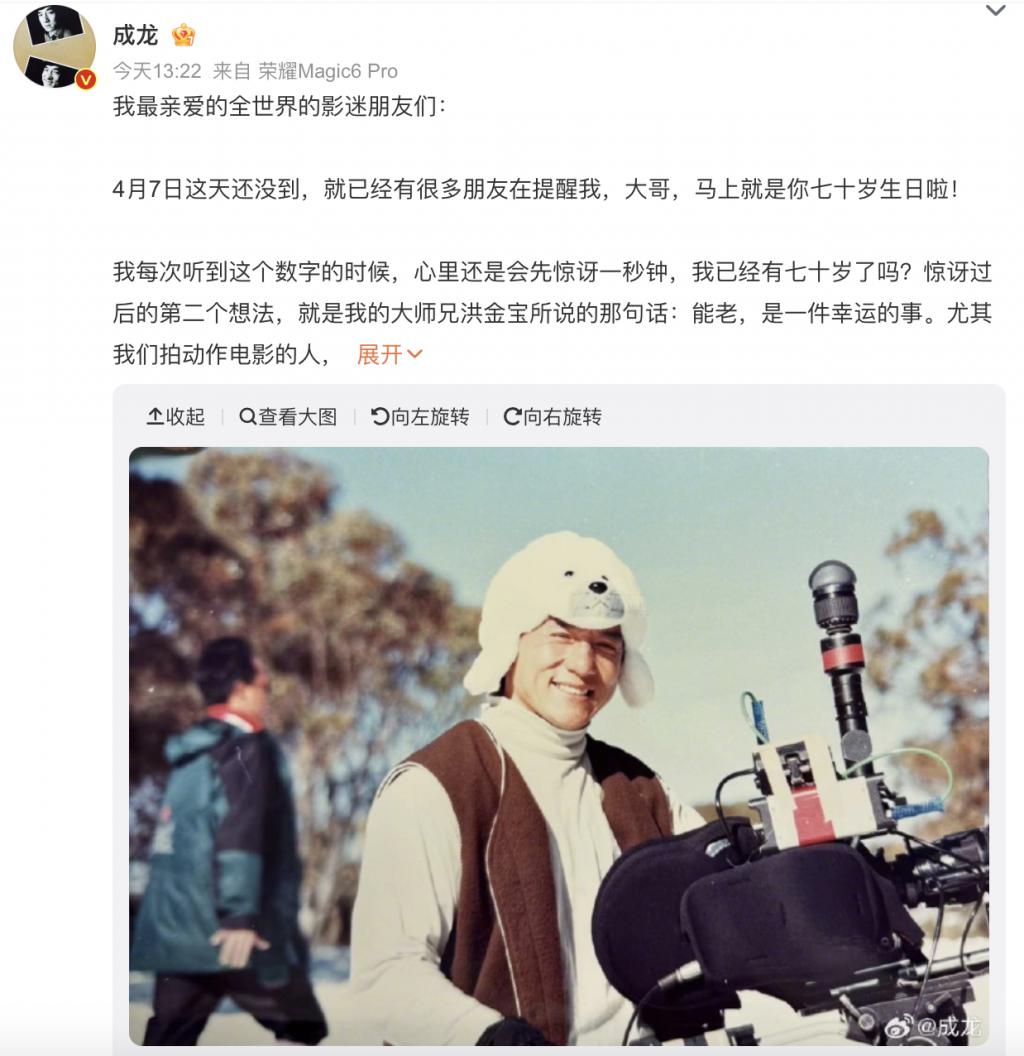This screenshot has height=1056, width=1024.
Task: Open the post options chevron menu
Action: click(996, 10)
